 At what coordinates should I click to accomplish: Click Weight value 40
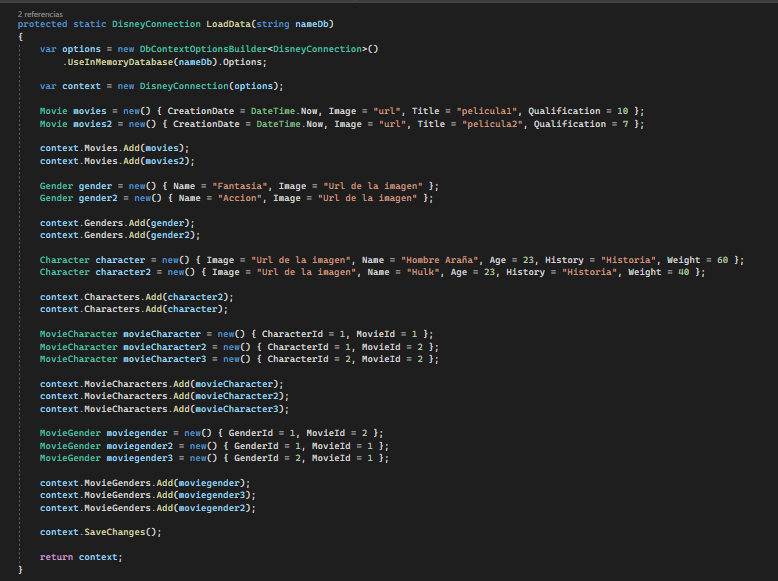[684, 272]
